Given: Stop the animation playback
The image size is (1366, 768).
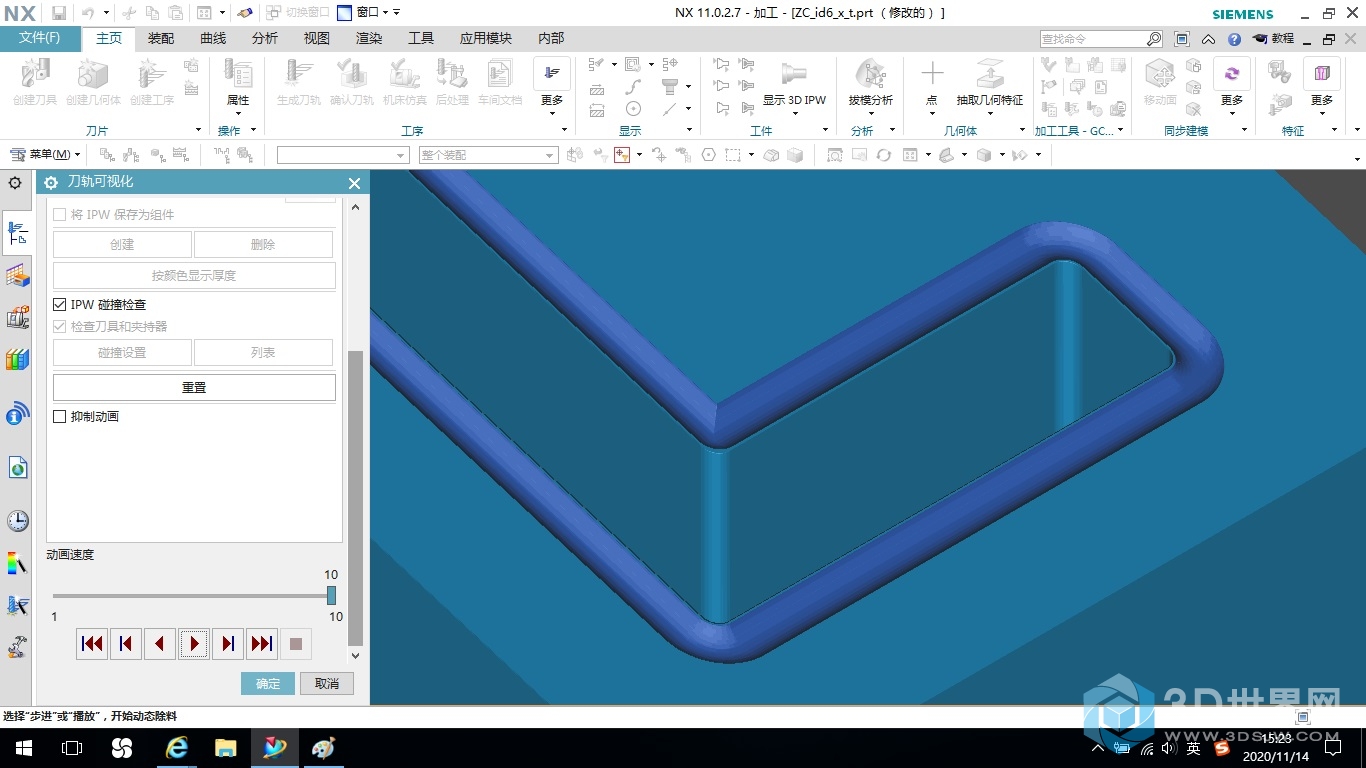Looking at the screenshot, I should point(296,644).
